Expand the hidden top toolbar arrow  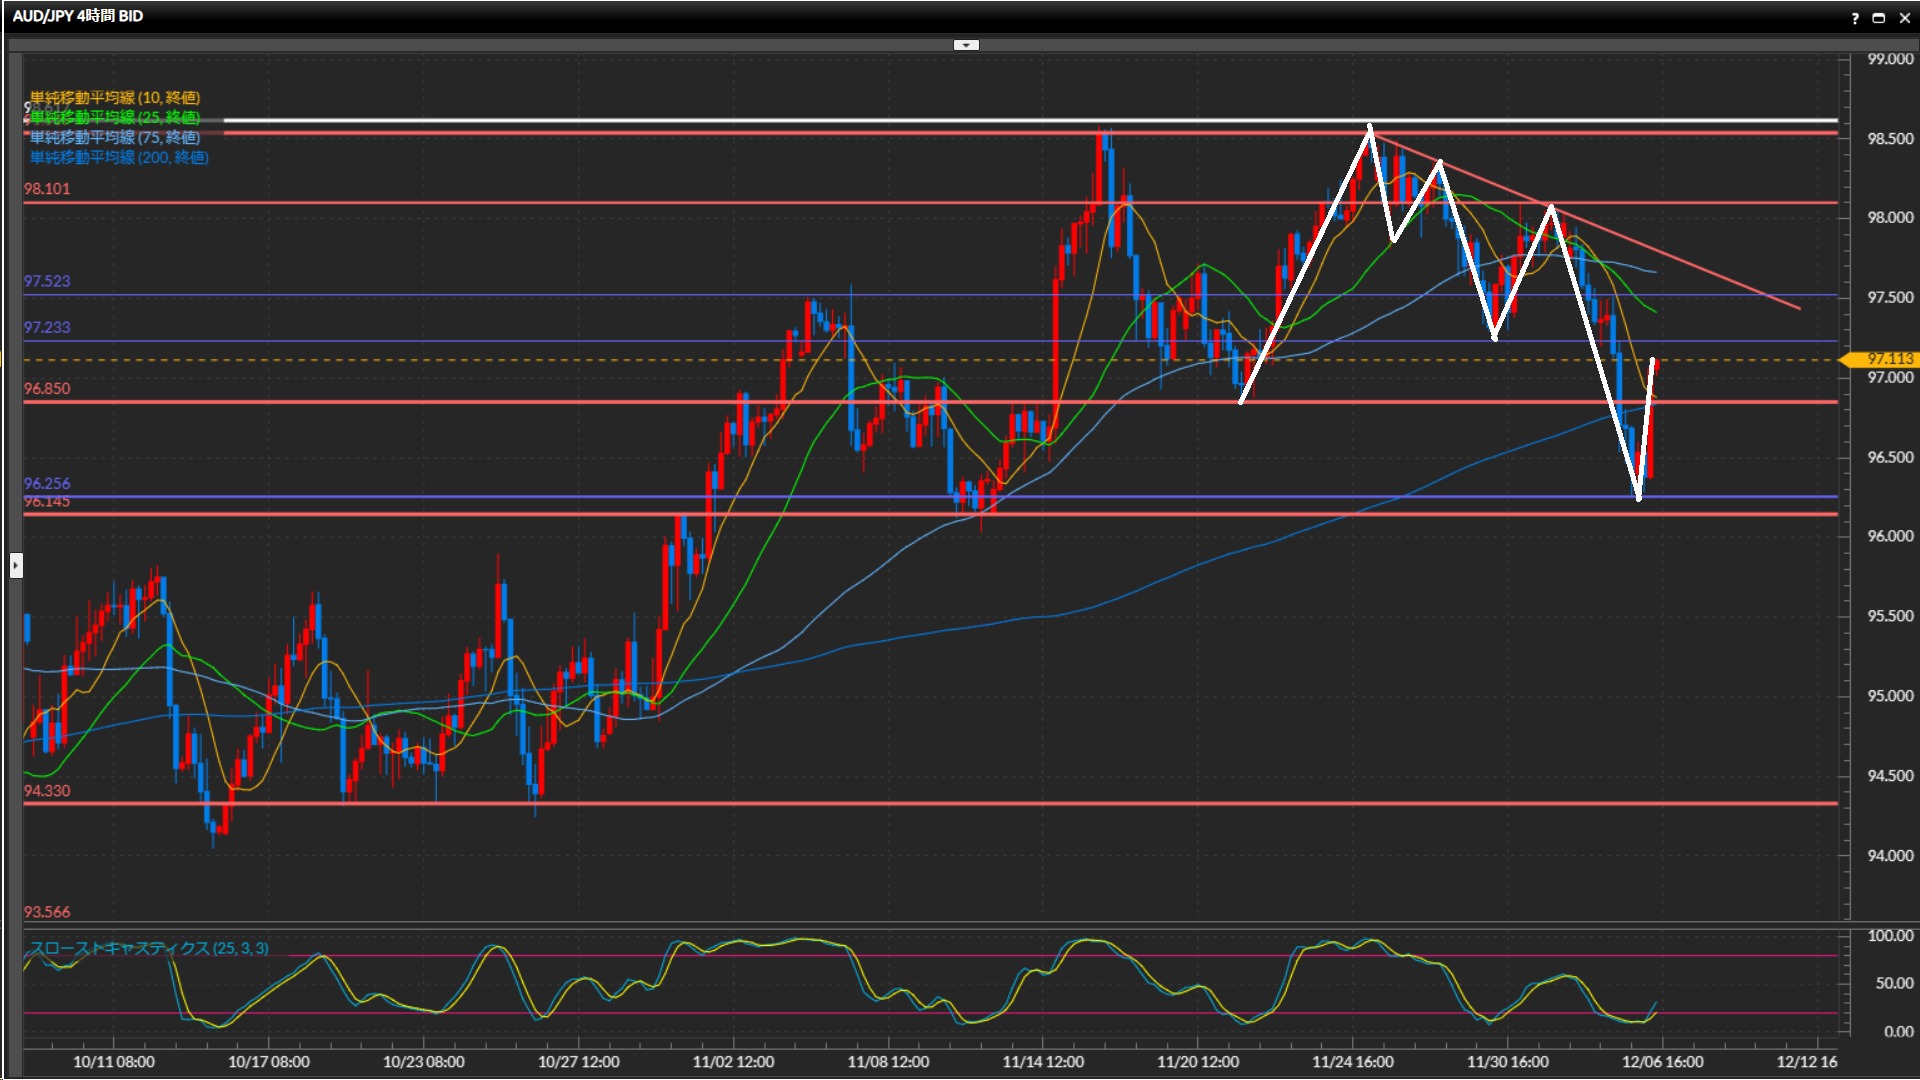click(966, 45)
